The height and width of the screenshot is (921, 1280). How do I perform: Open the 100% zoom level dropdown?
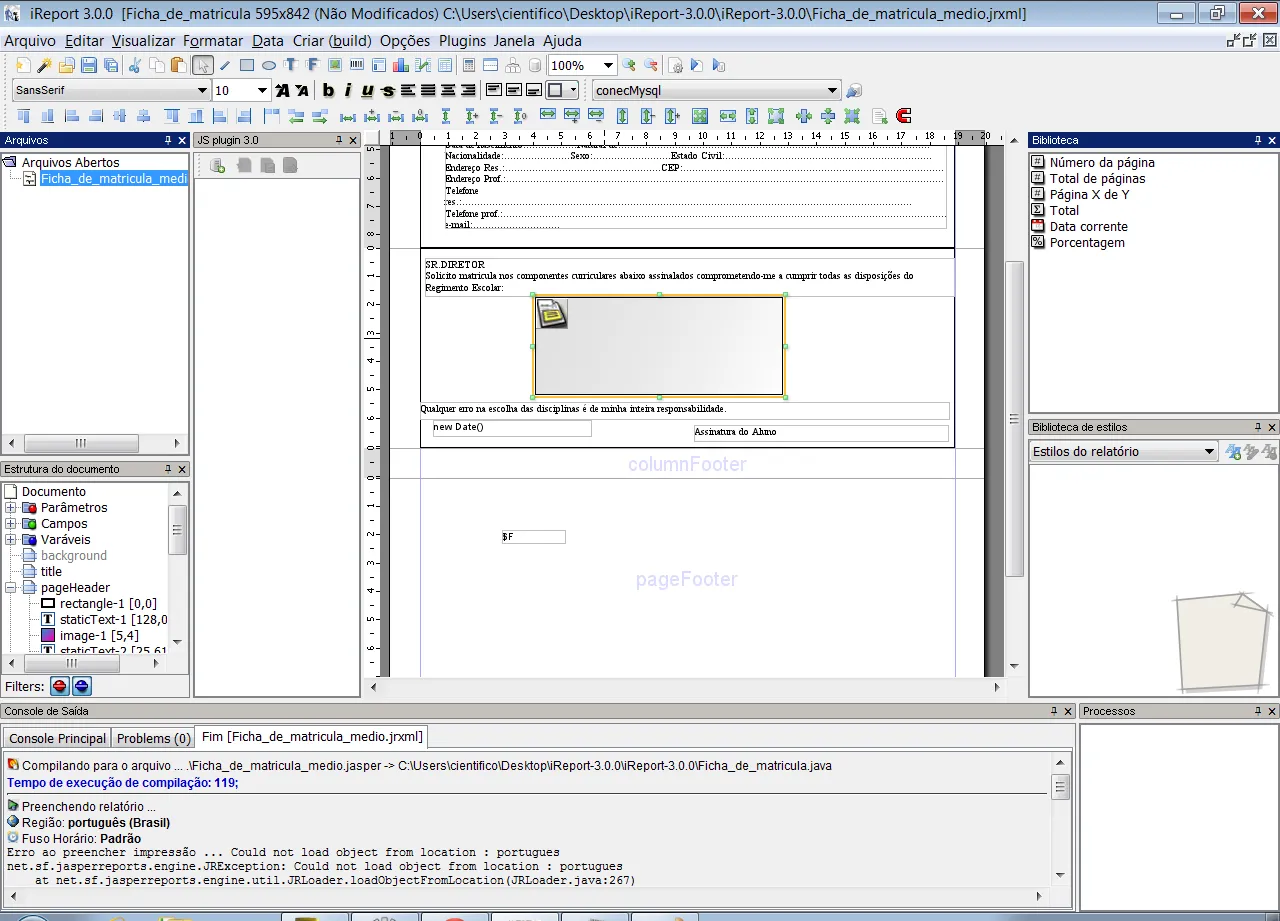(607, 66)
